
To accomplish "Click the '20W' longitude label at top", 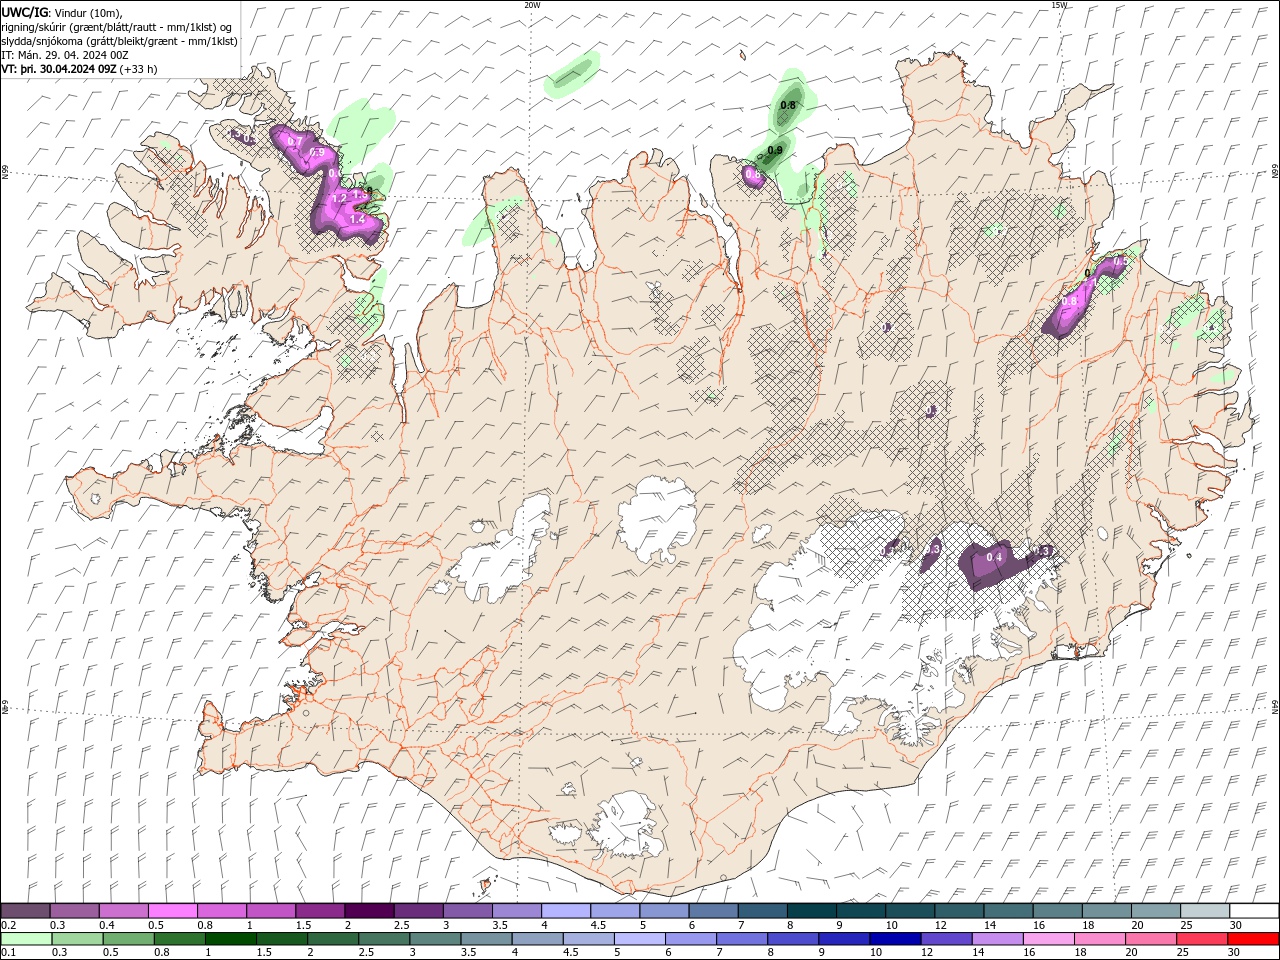I will tap(532, 4).
